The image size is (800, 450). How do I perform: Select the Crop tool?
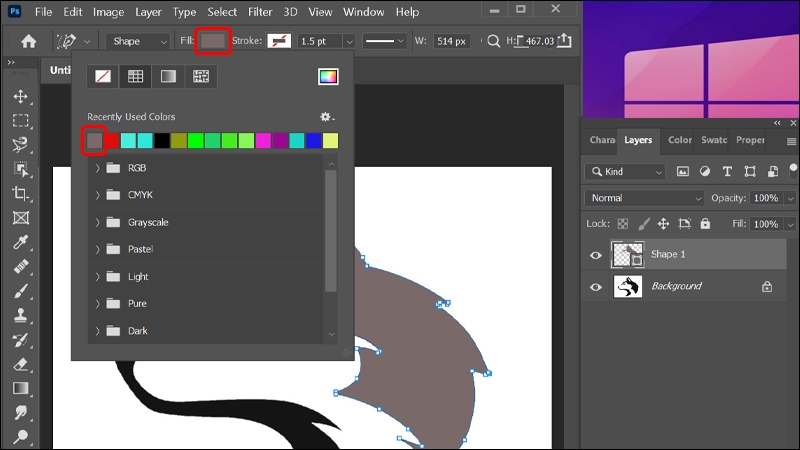click(x=20, y=193)
